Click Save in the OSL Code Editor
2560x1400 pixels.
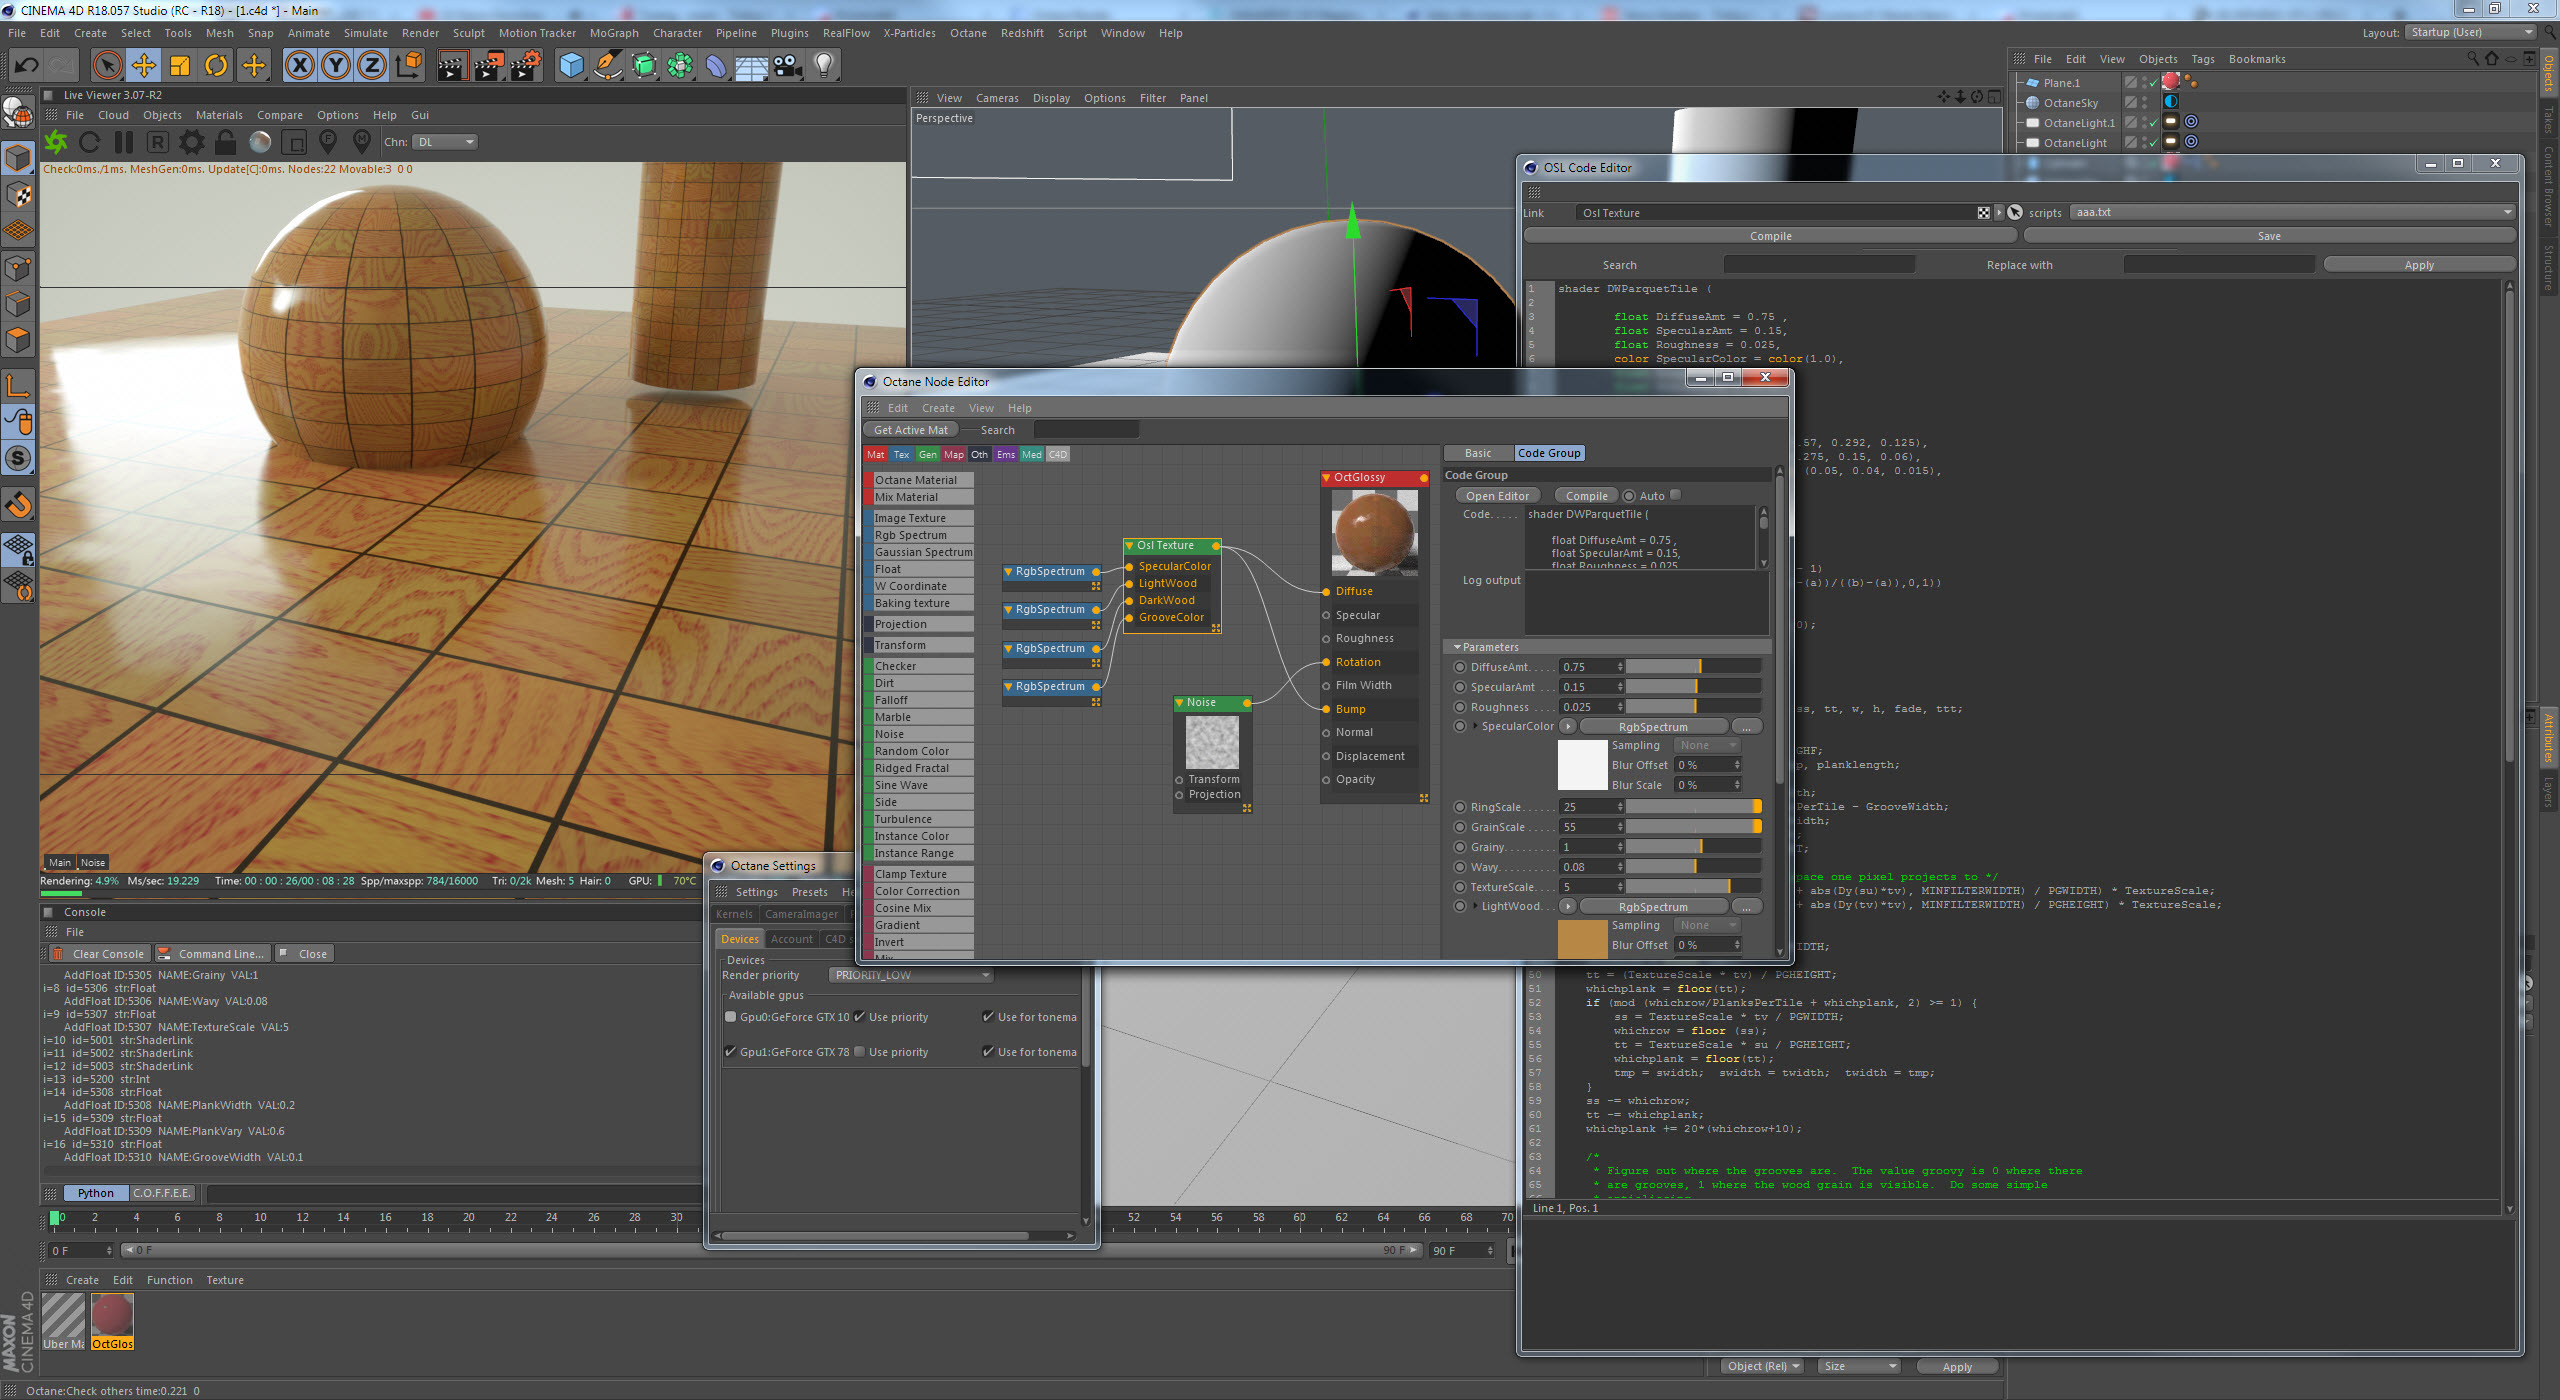[x=2269, y=236]
